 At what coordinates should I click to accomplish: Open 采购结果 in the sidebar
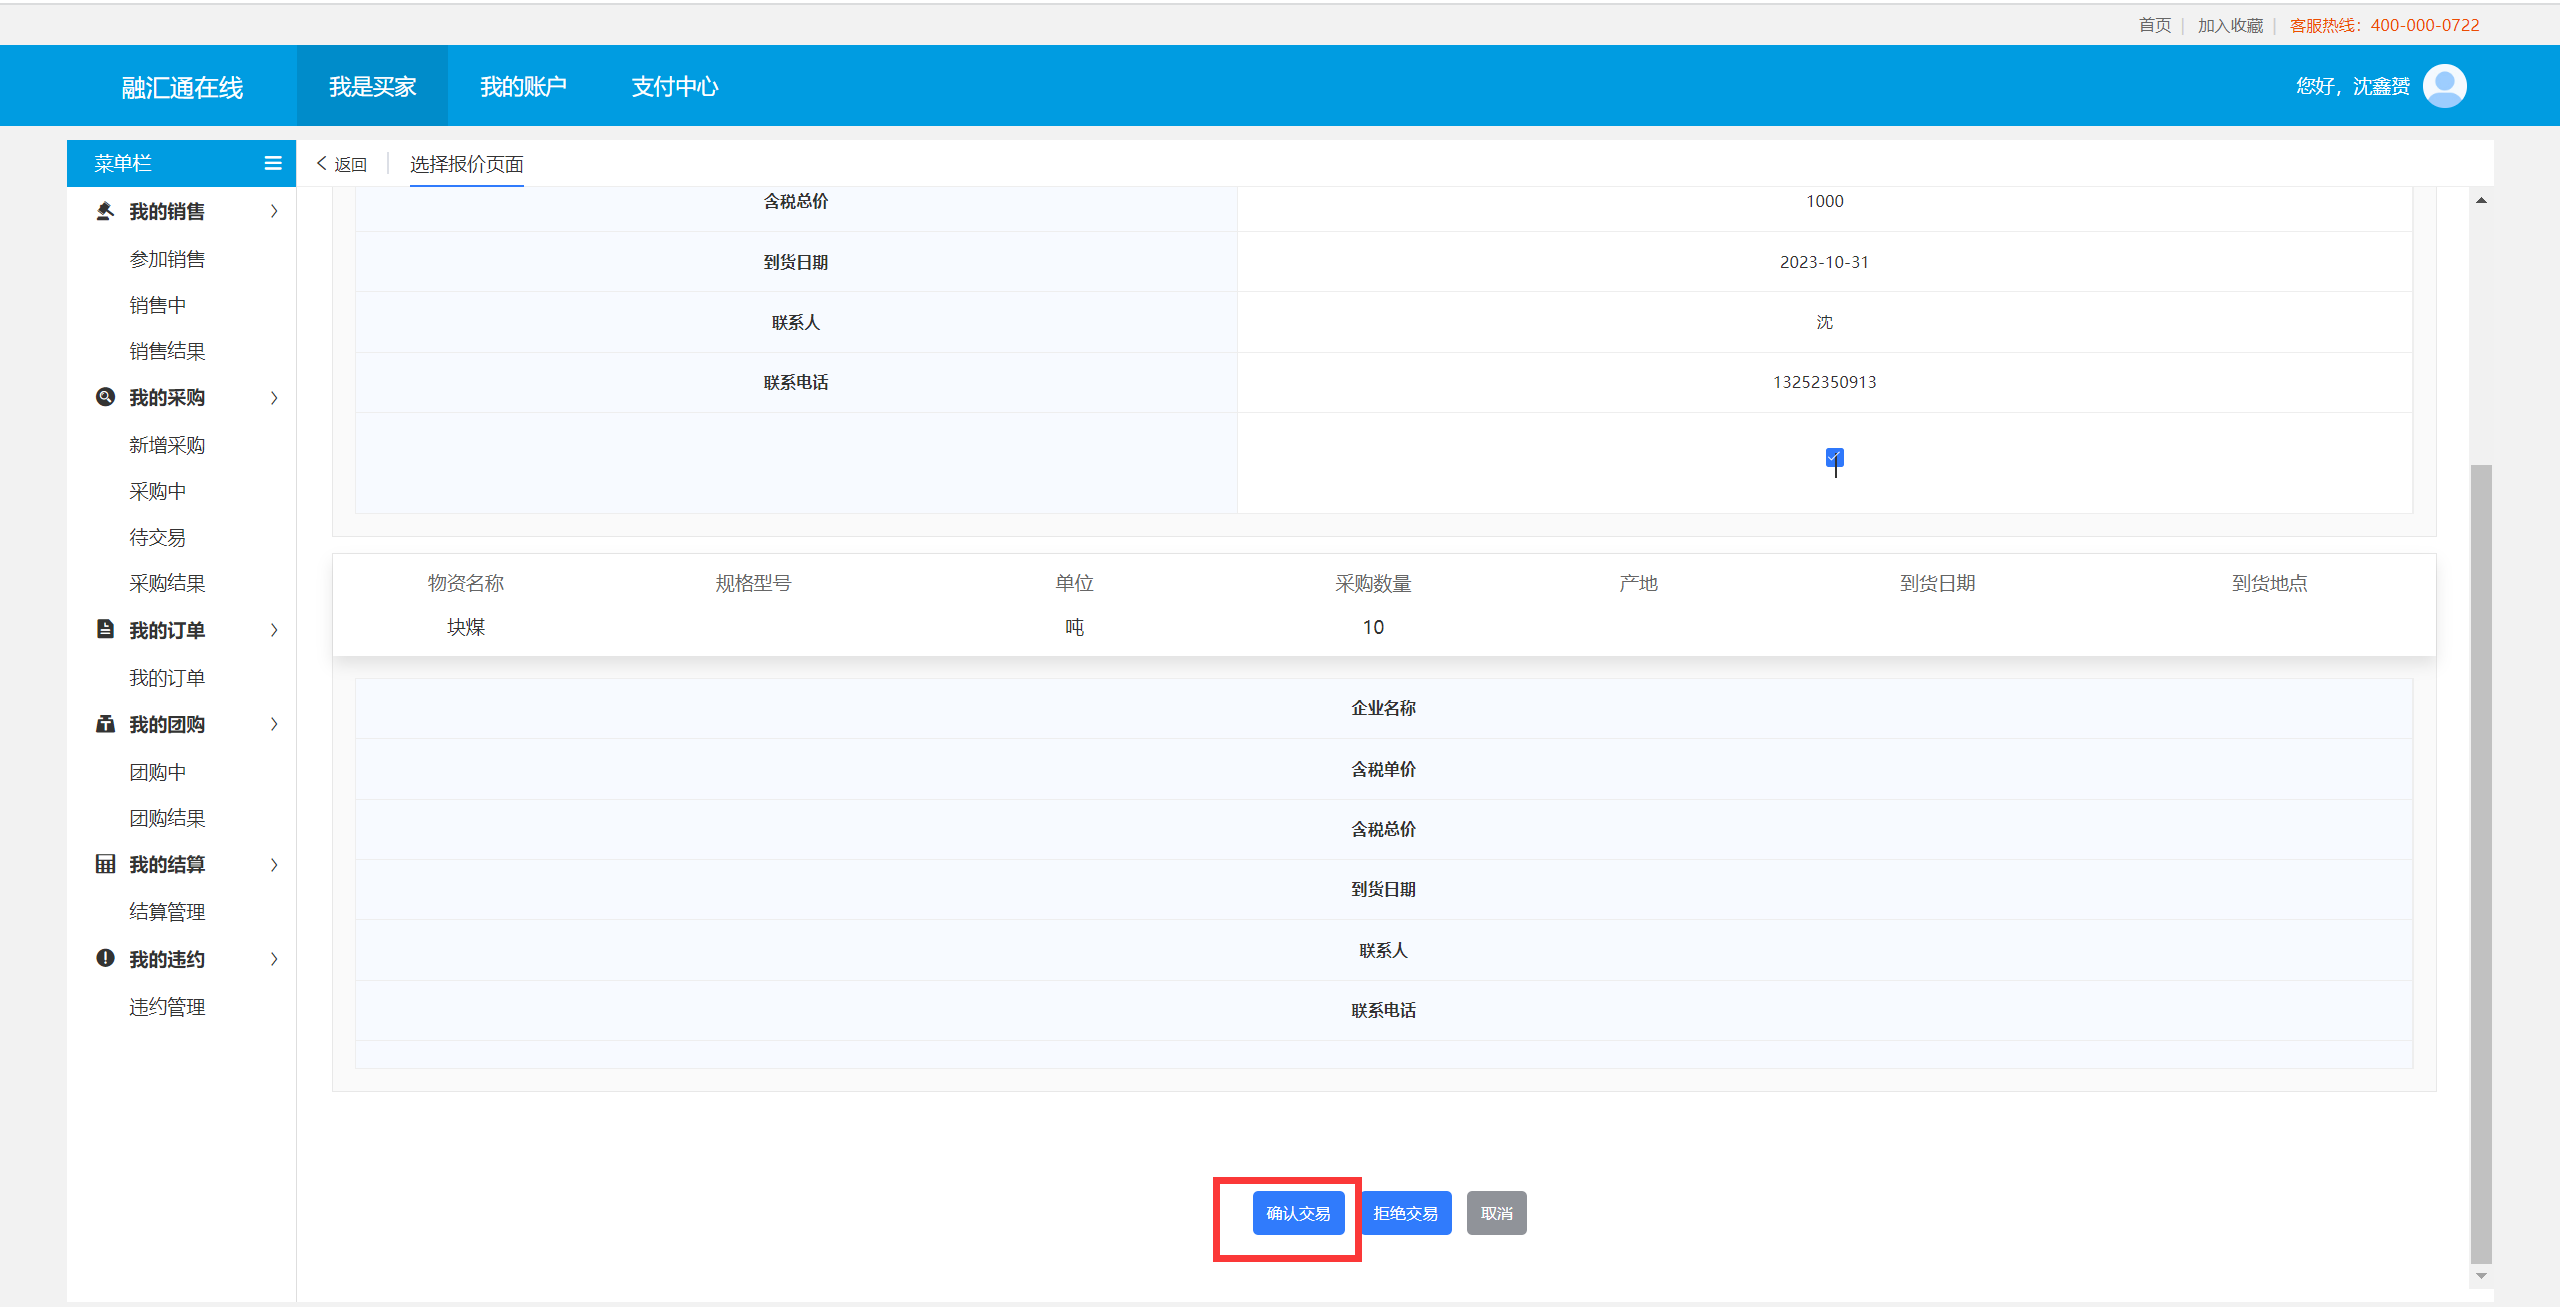coord(167,583)
